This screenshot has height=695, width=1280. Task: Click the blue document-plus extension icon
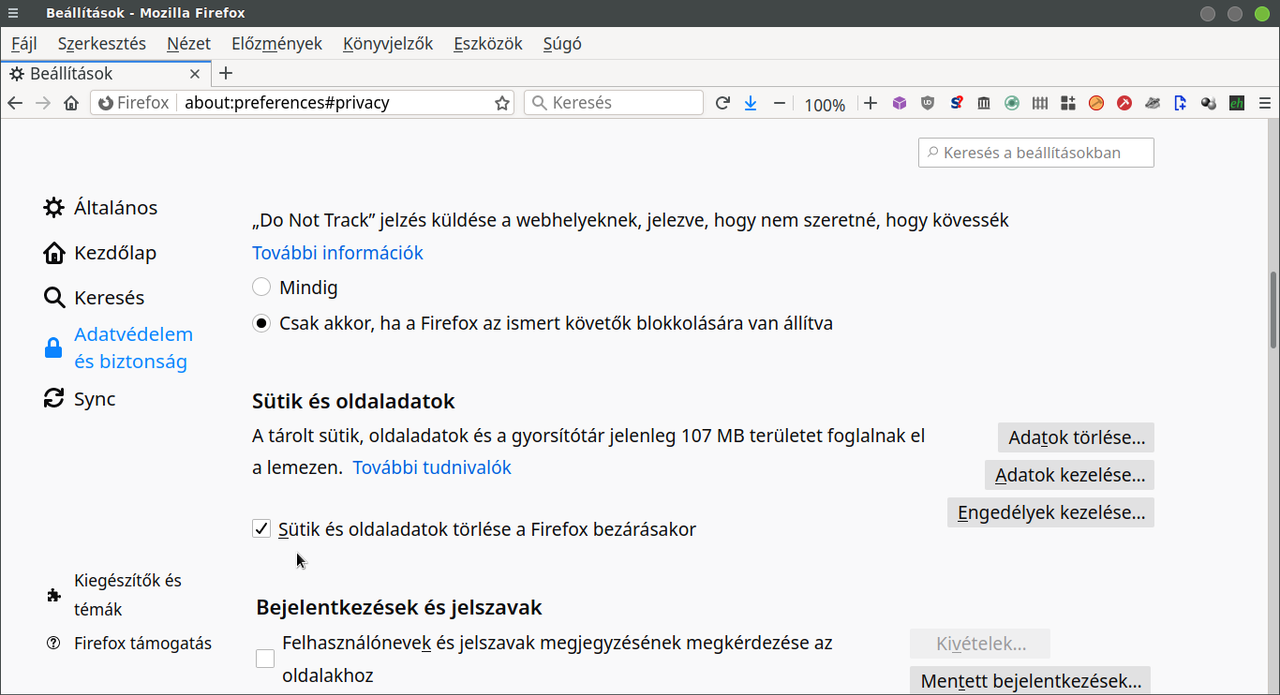click(x=1180, y=103)
